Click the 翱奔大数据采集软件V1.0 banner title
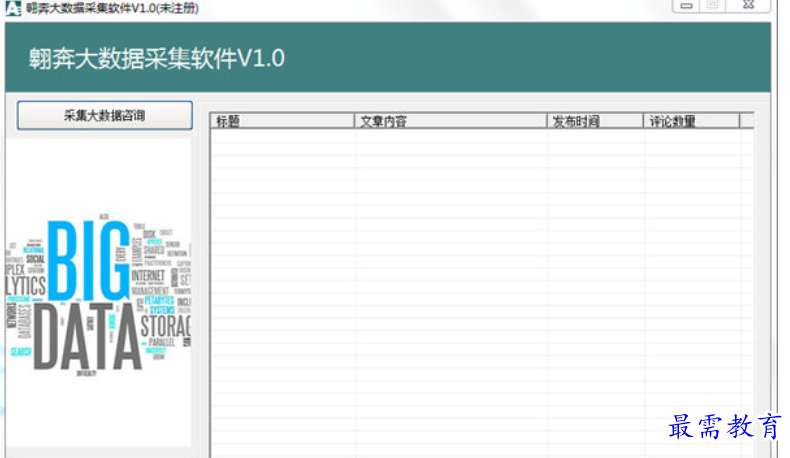The image size is (790, 458). 157,58
